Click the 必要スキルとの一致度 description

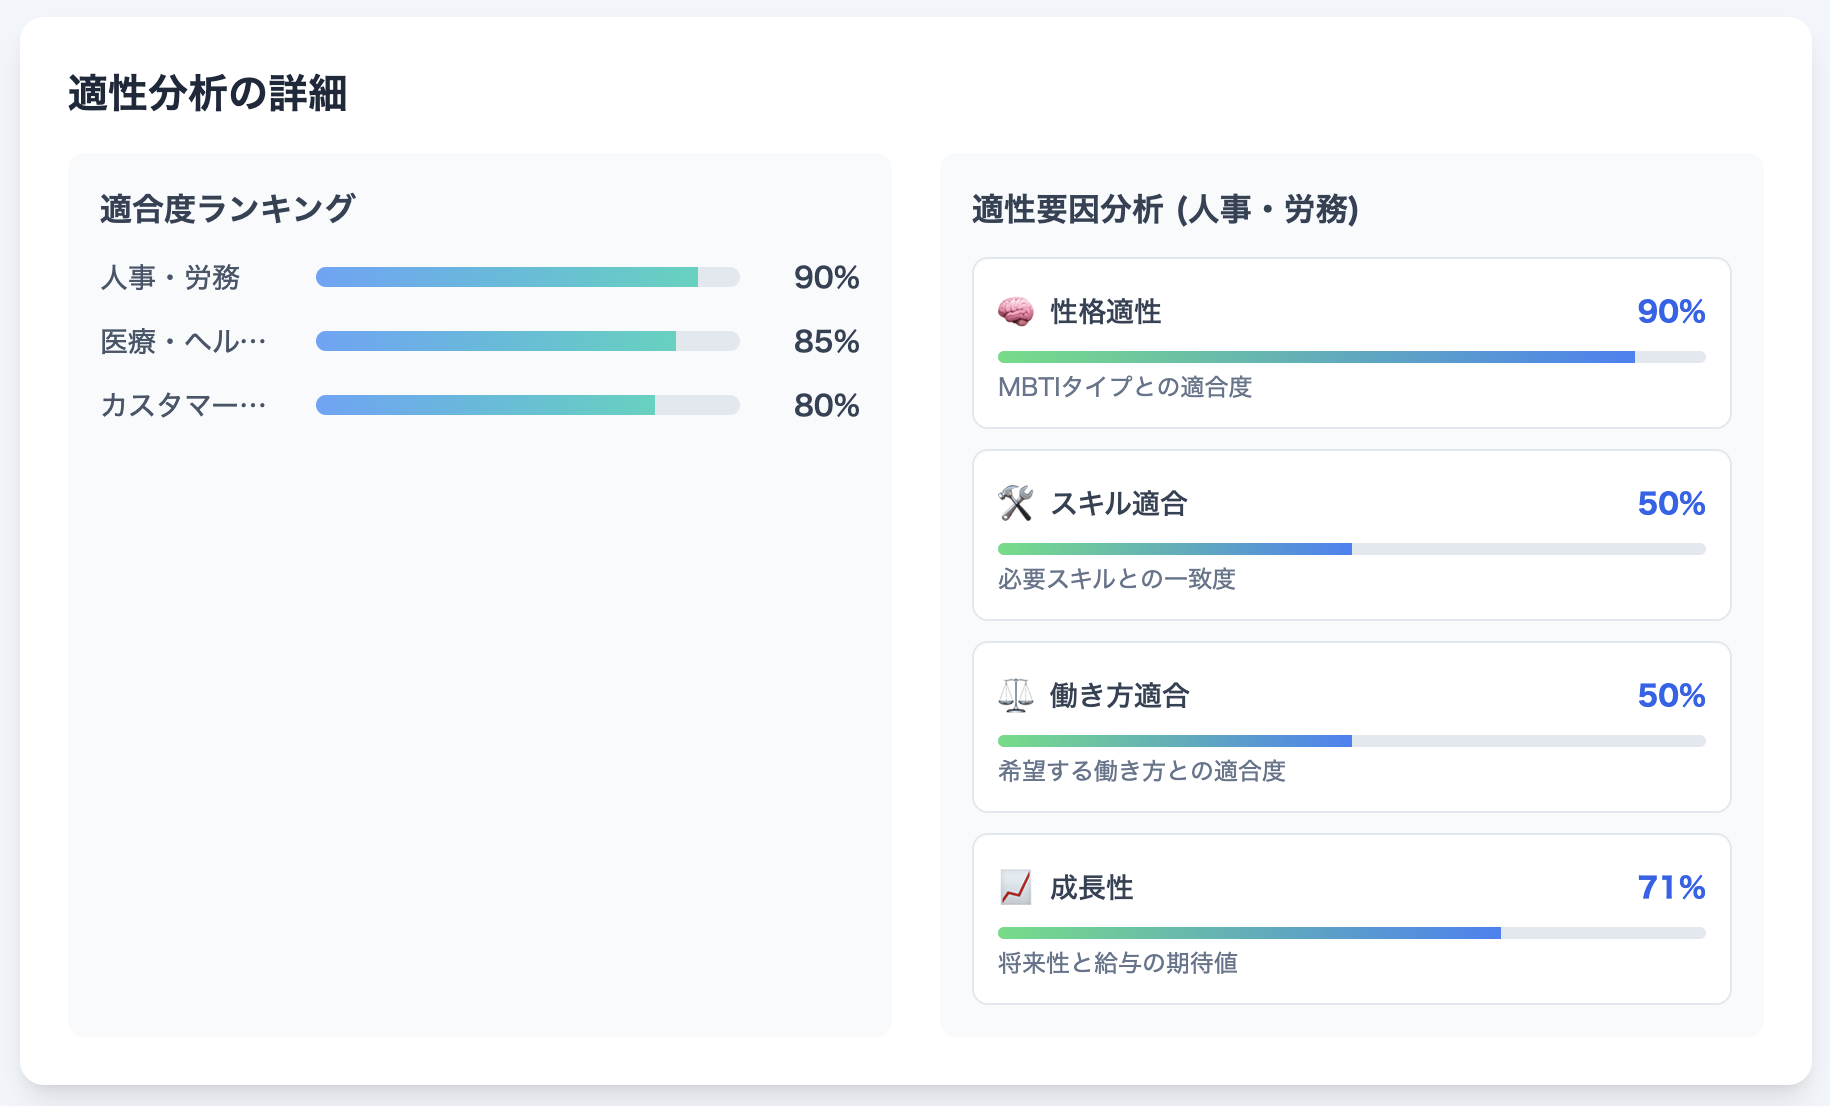click(x=1117, y=579)
